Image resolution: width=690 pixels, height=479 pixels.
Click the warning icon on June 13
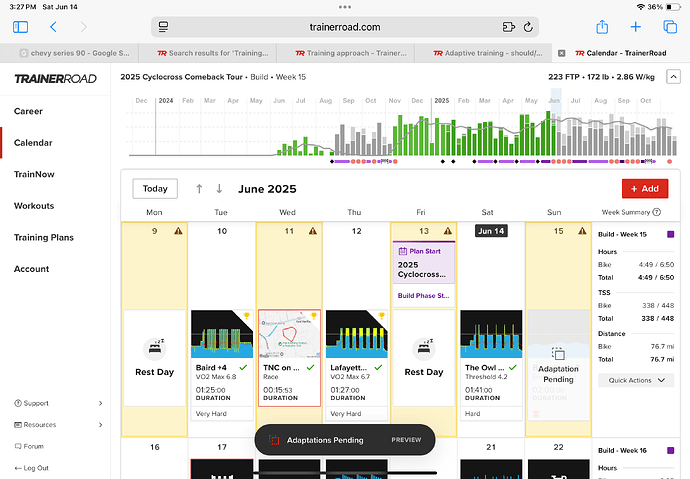pos(448,231)
